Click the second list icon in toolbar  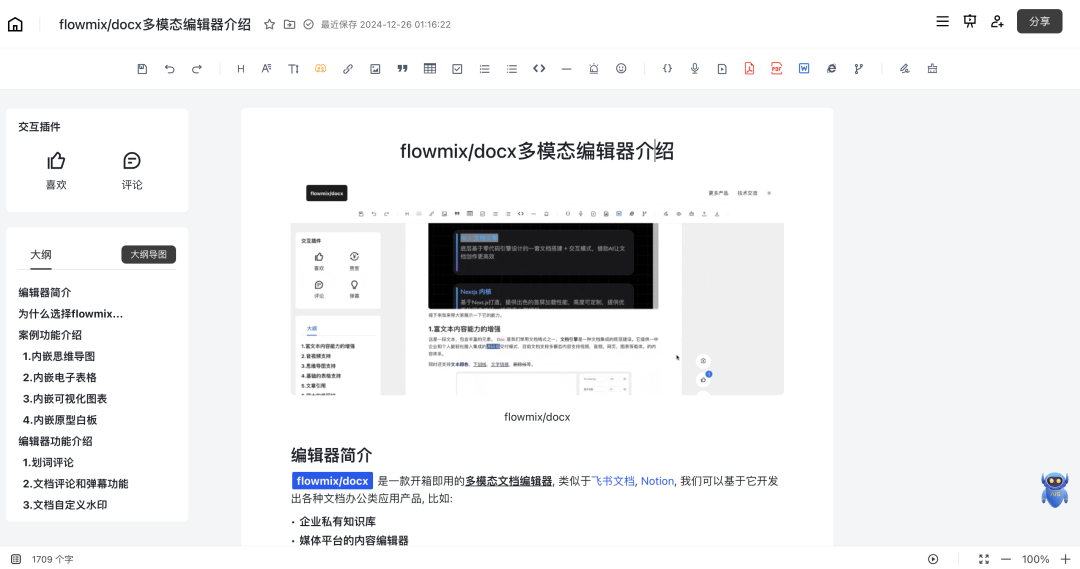512,69
